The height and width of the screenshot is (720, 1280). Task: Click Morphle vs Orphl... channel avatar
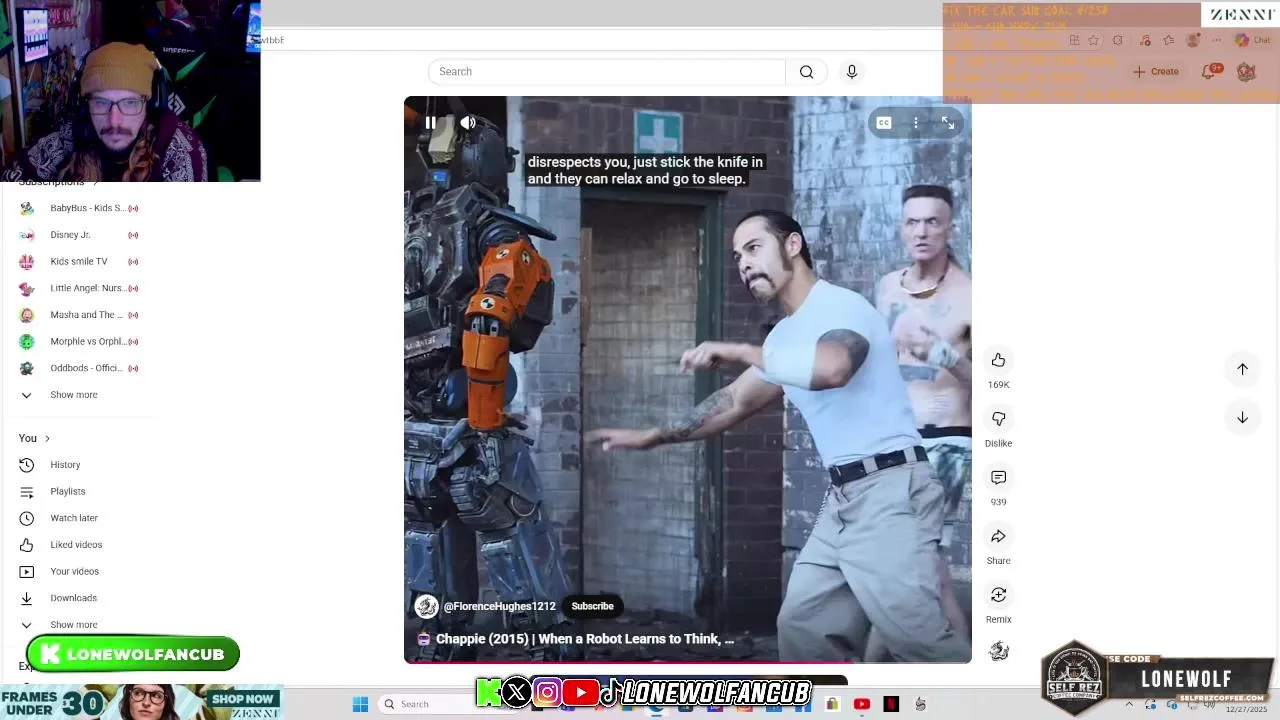27,342
